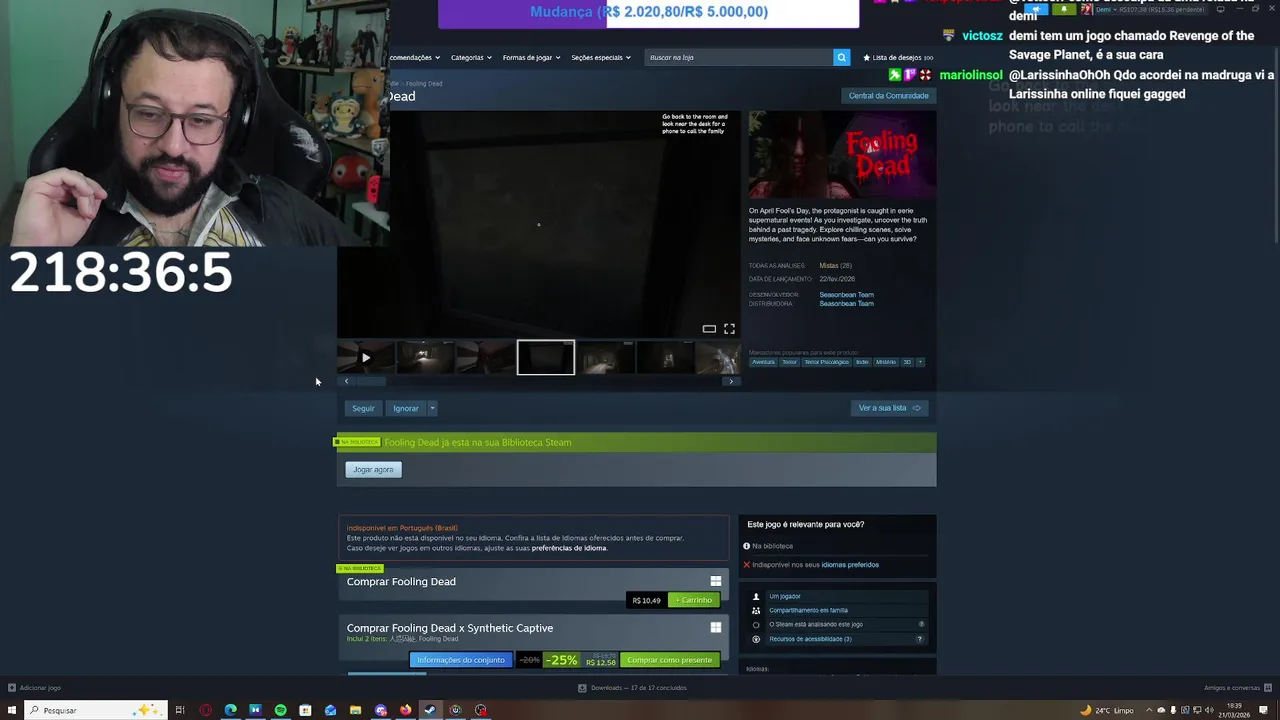The image size is (1280, 720).
Task: Open the Um jogador feature link
Action: coord(785,596)
